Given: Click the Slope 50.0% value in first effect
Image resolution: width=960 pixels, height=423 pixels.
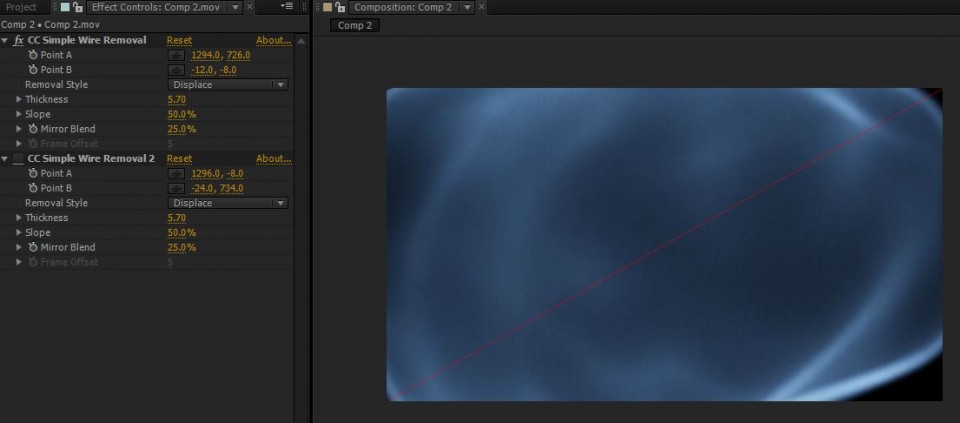Looking at the screenshot, I should pyautogui.click(x=181, y=114).
